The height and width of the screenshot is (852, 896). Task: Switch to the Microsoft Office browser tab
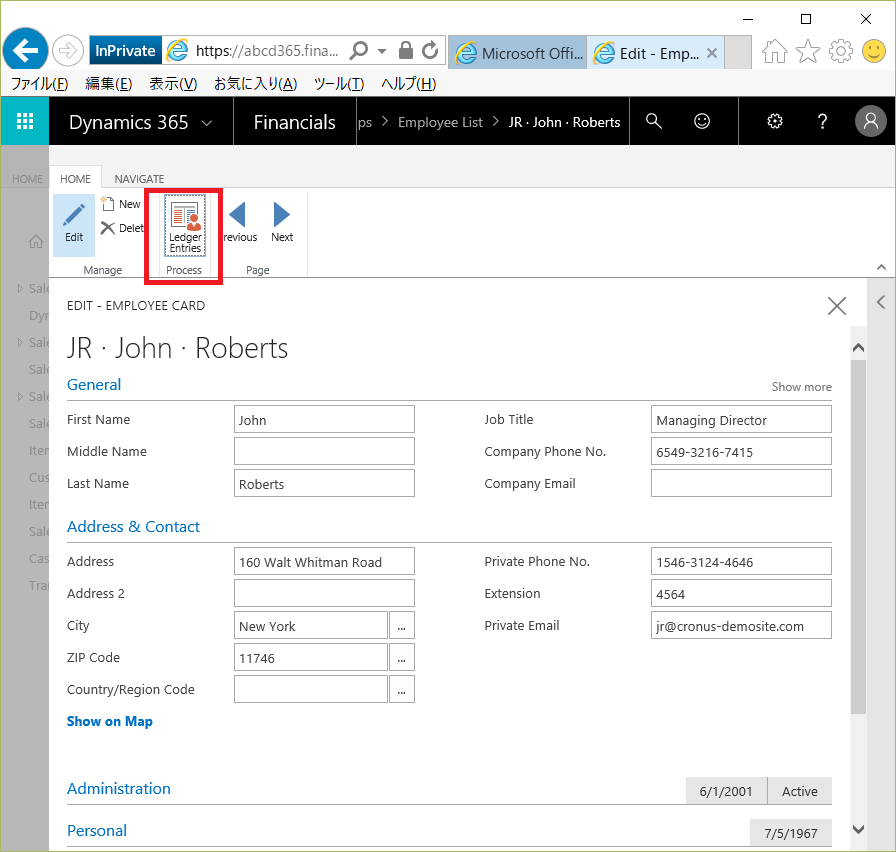point(519,53)
